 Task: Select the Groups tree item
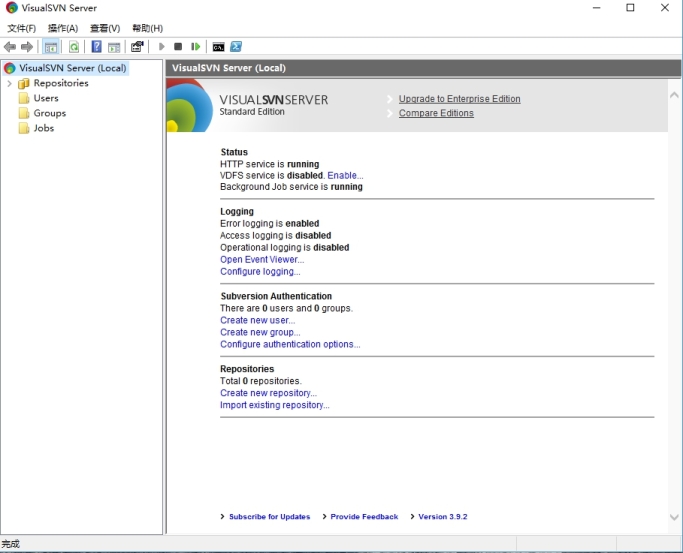(50, 113)
